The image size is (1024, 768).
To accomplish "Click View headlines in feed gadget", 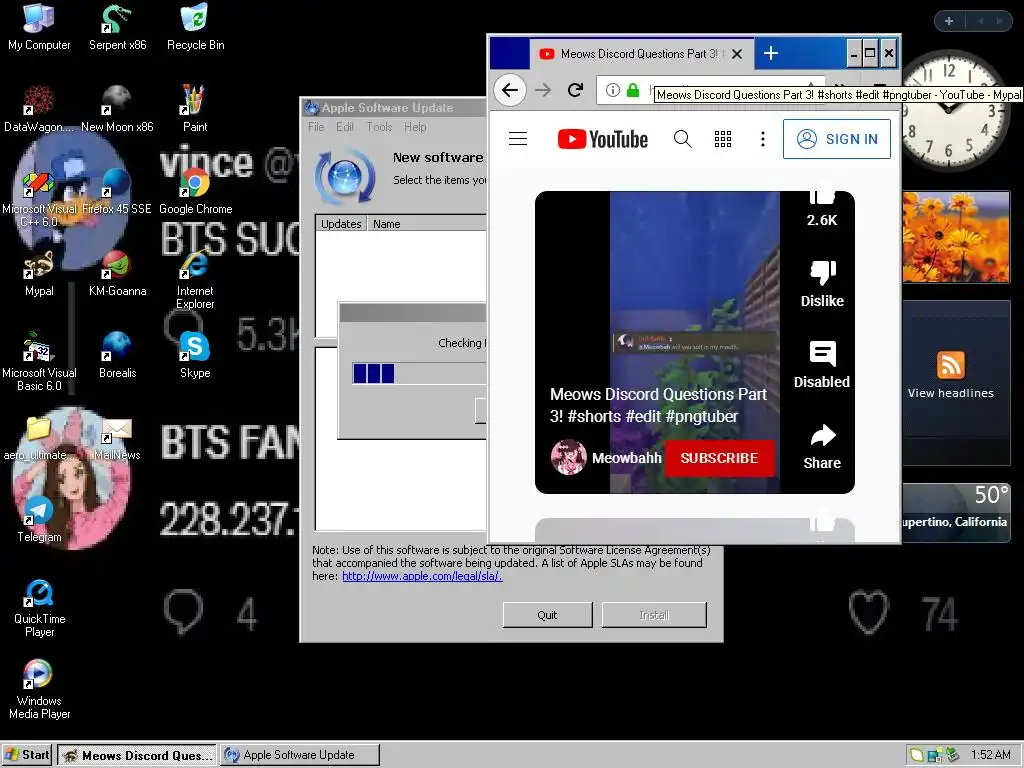I will click(950, 392).
